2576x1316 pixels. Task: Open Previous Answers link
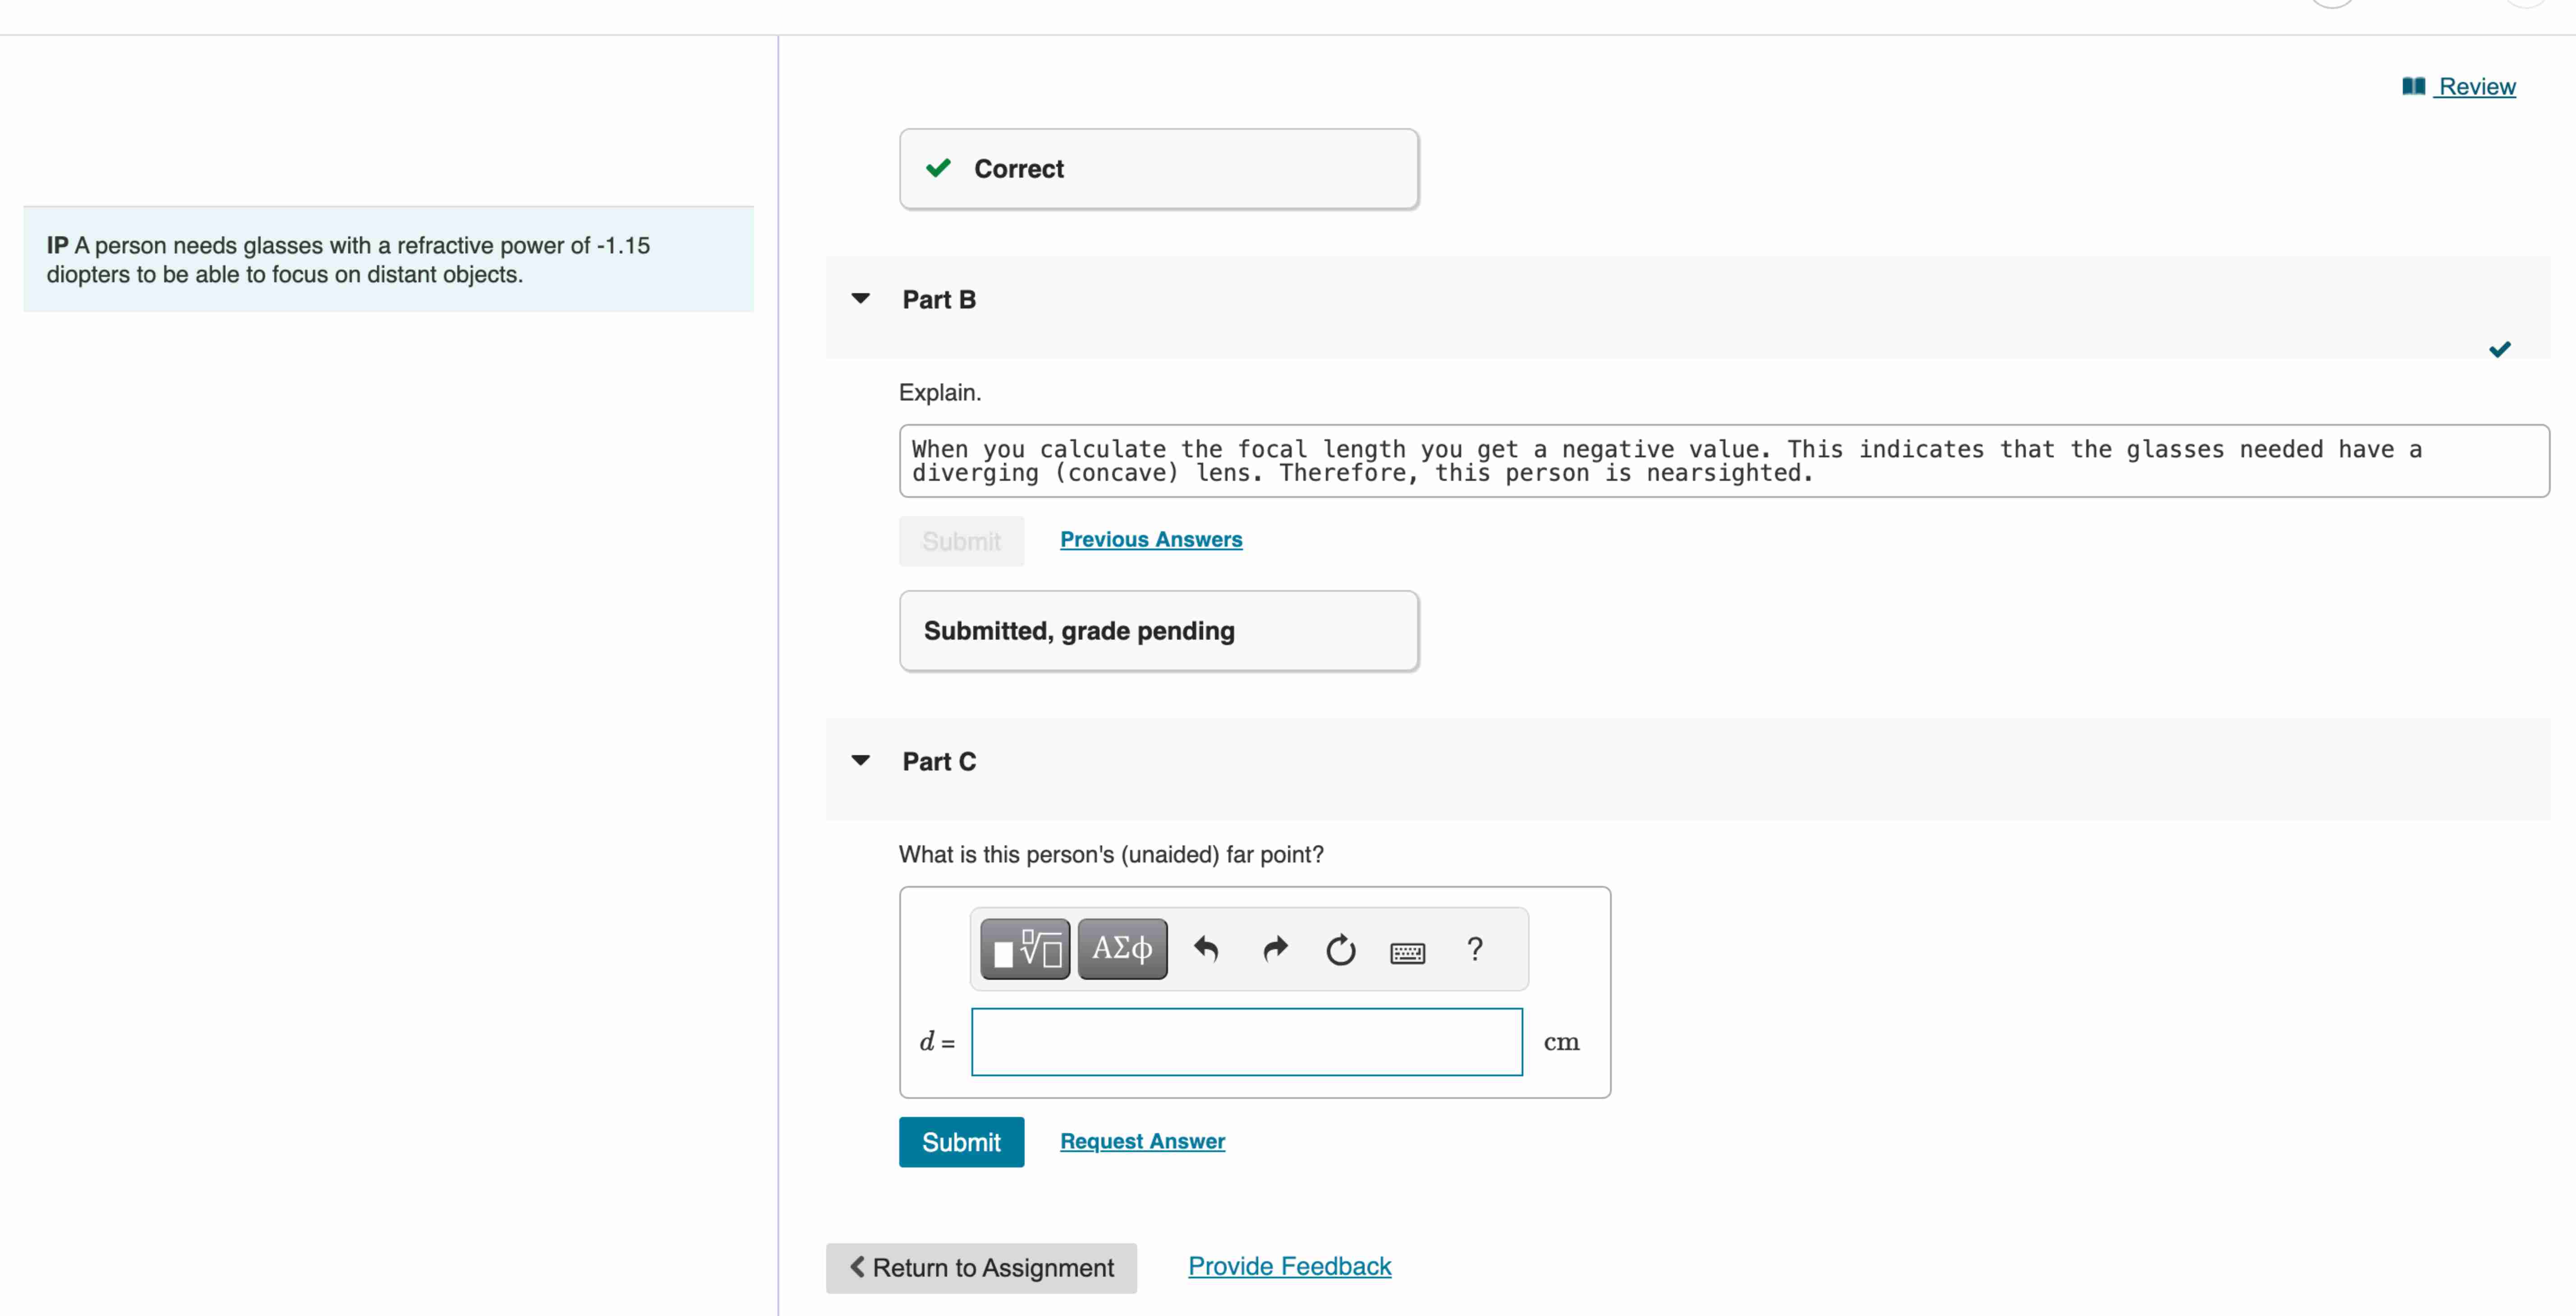1151,539
